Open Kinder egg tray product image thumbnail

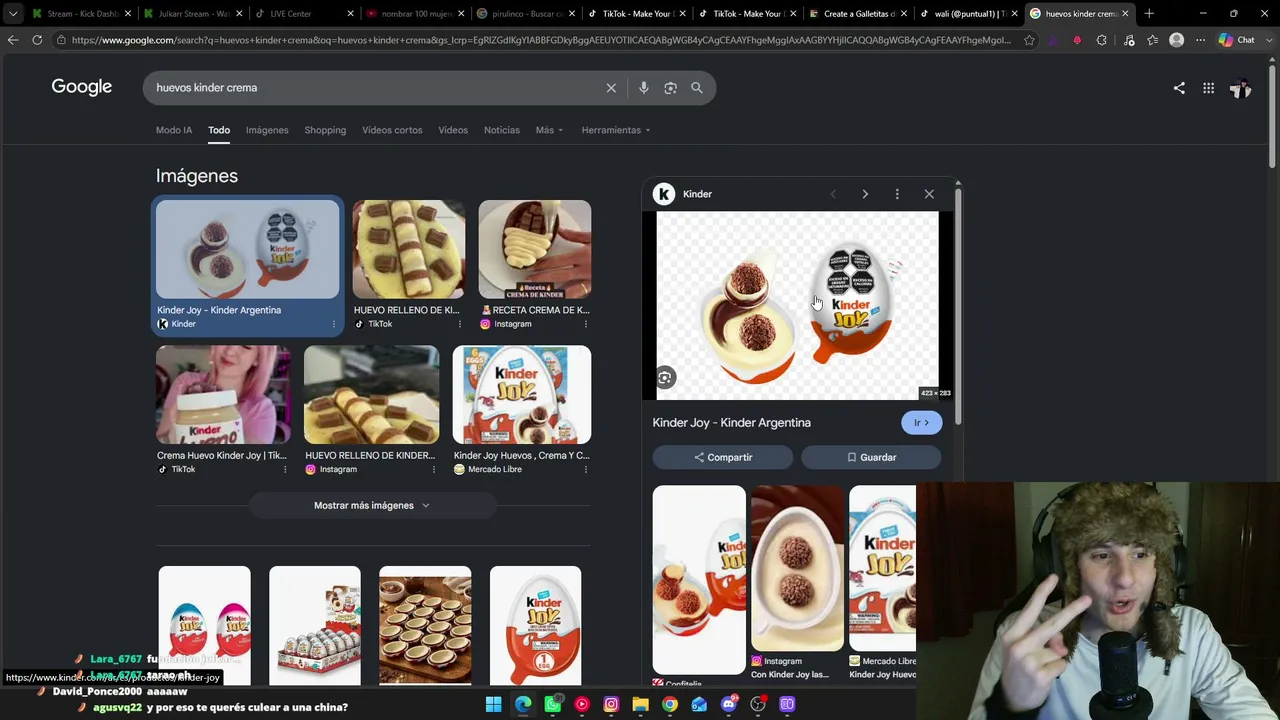point(315,626)
